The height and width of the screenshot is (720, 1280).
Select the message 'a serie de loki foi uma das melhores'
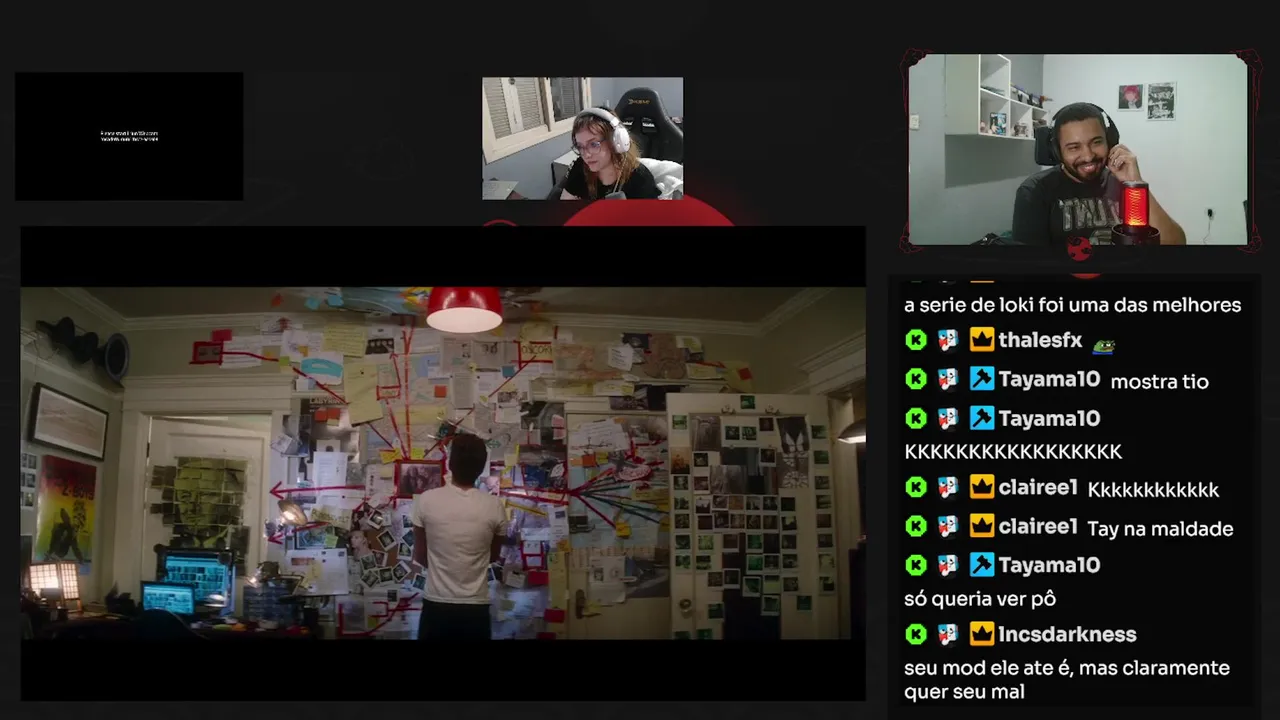pyautogui.click(x=1072, y=305)
